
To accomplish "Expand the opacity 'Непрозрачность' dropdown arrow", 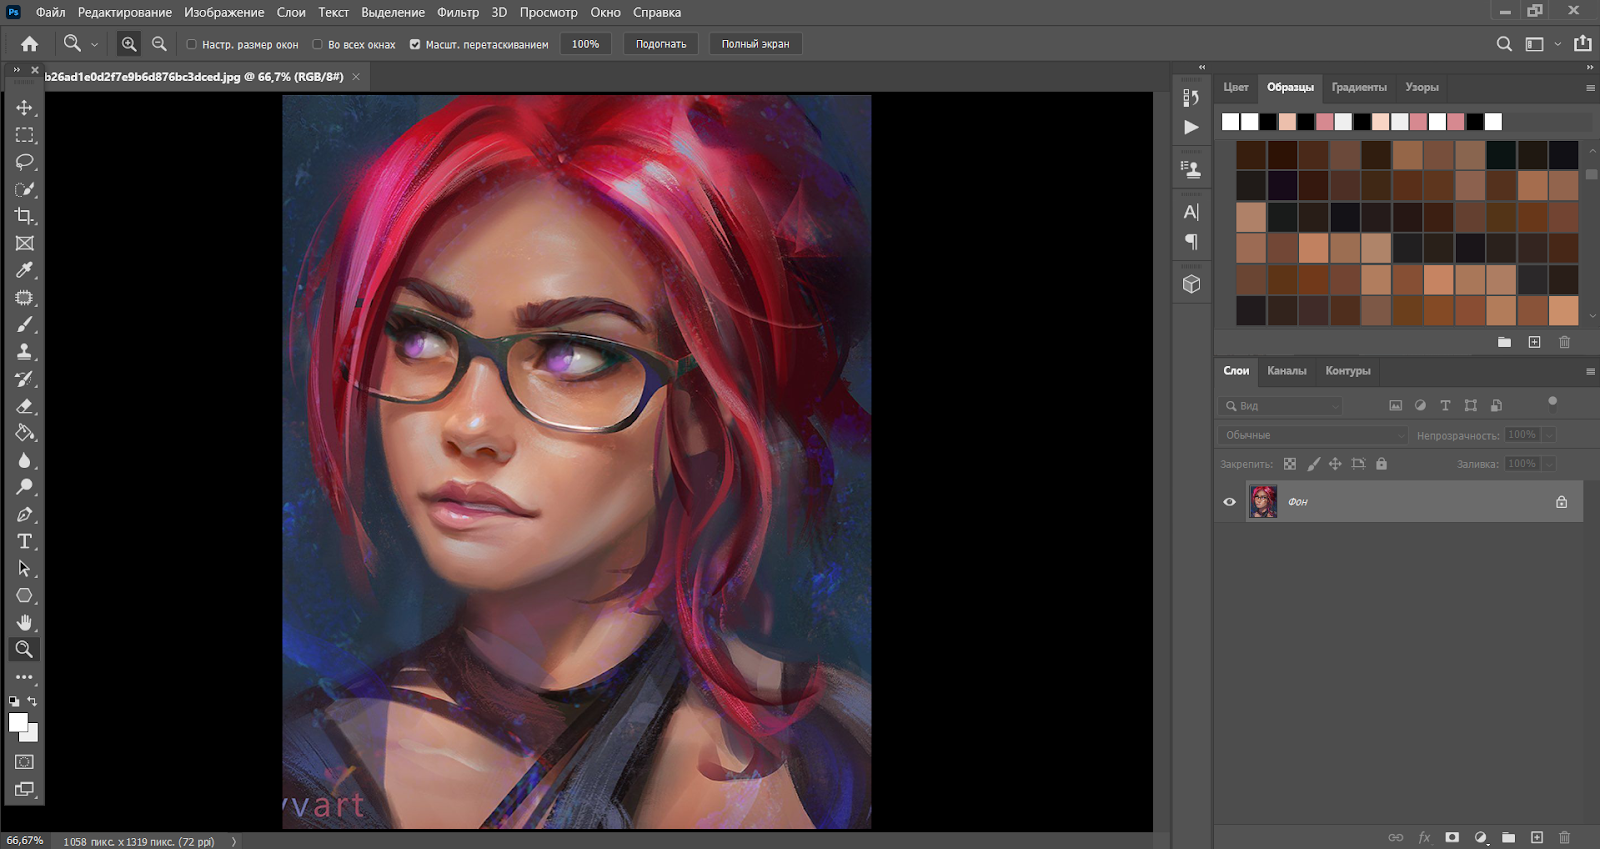I will coord(1549,435).
